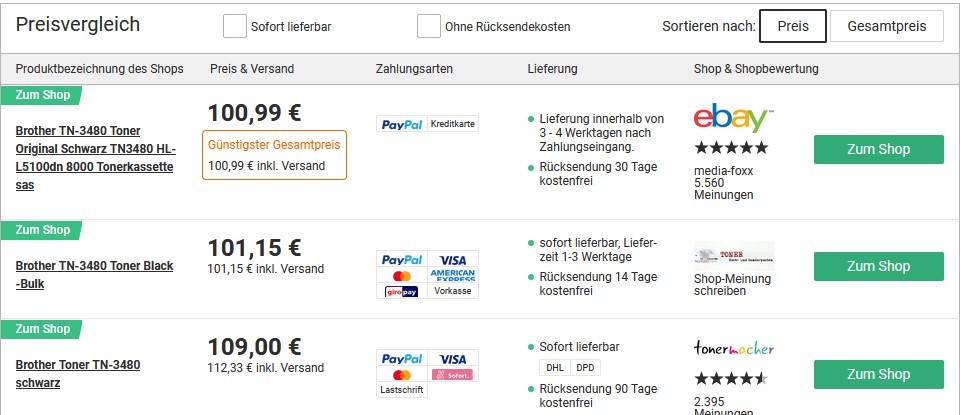Open Brother TN-3480 Toner Black -Bulk link
This screenshot has height=415, width=965.
tap(94, 275)
